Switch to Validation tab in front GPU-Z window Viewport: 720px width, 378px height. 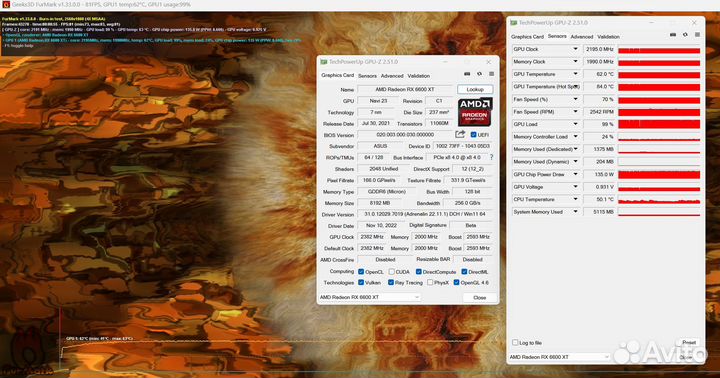418,76
